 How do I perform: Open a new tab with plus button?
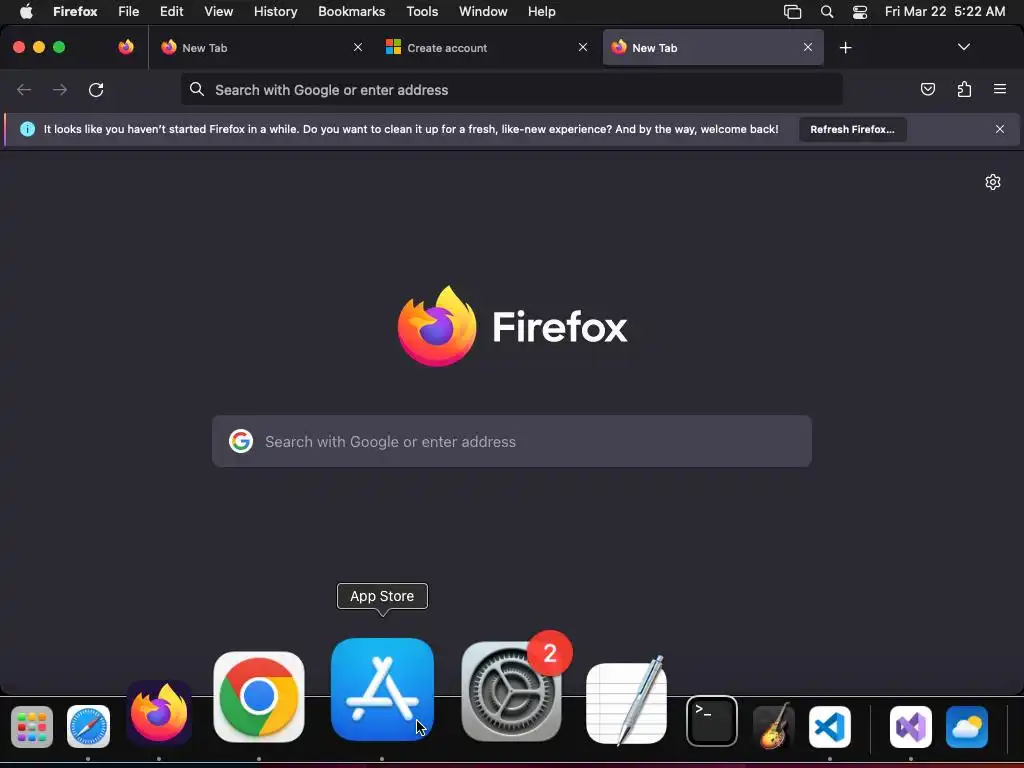(845, 48)
